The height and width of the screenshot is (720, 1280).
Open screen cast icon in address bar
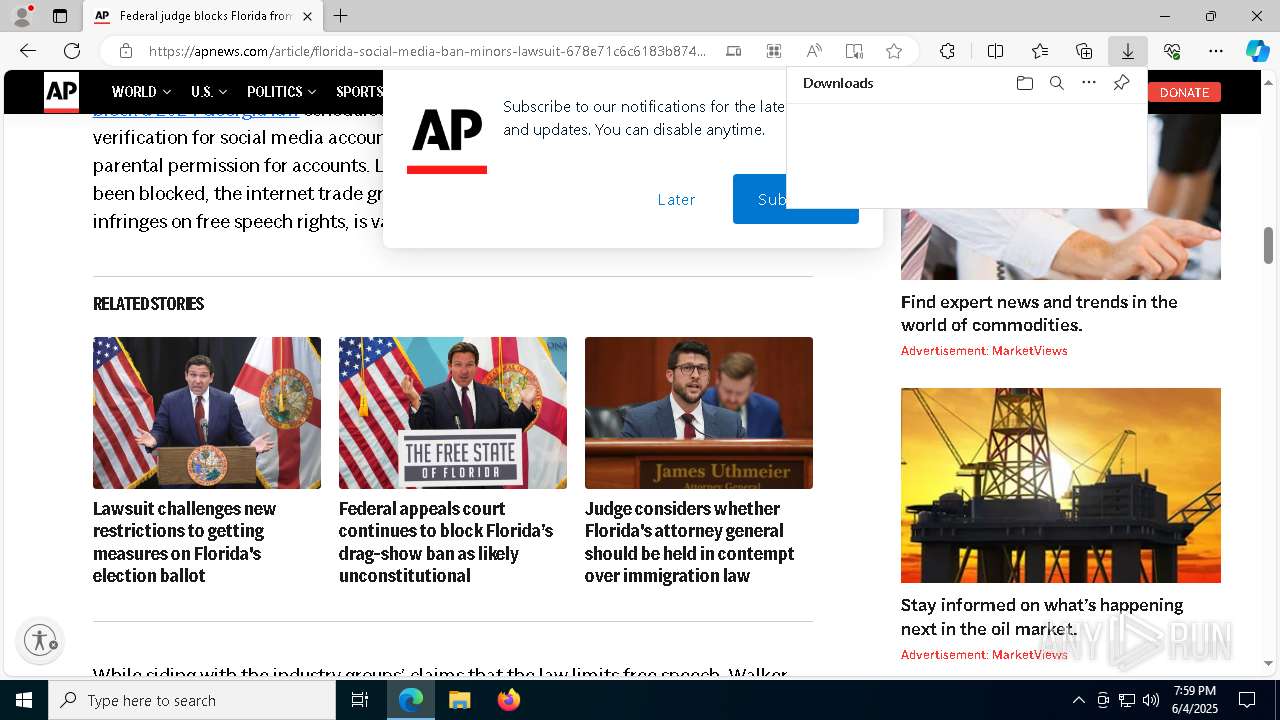(733, 51)
